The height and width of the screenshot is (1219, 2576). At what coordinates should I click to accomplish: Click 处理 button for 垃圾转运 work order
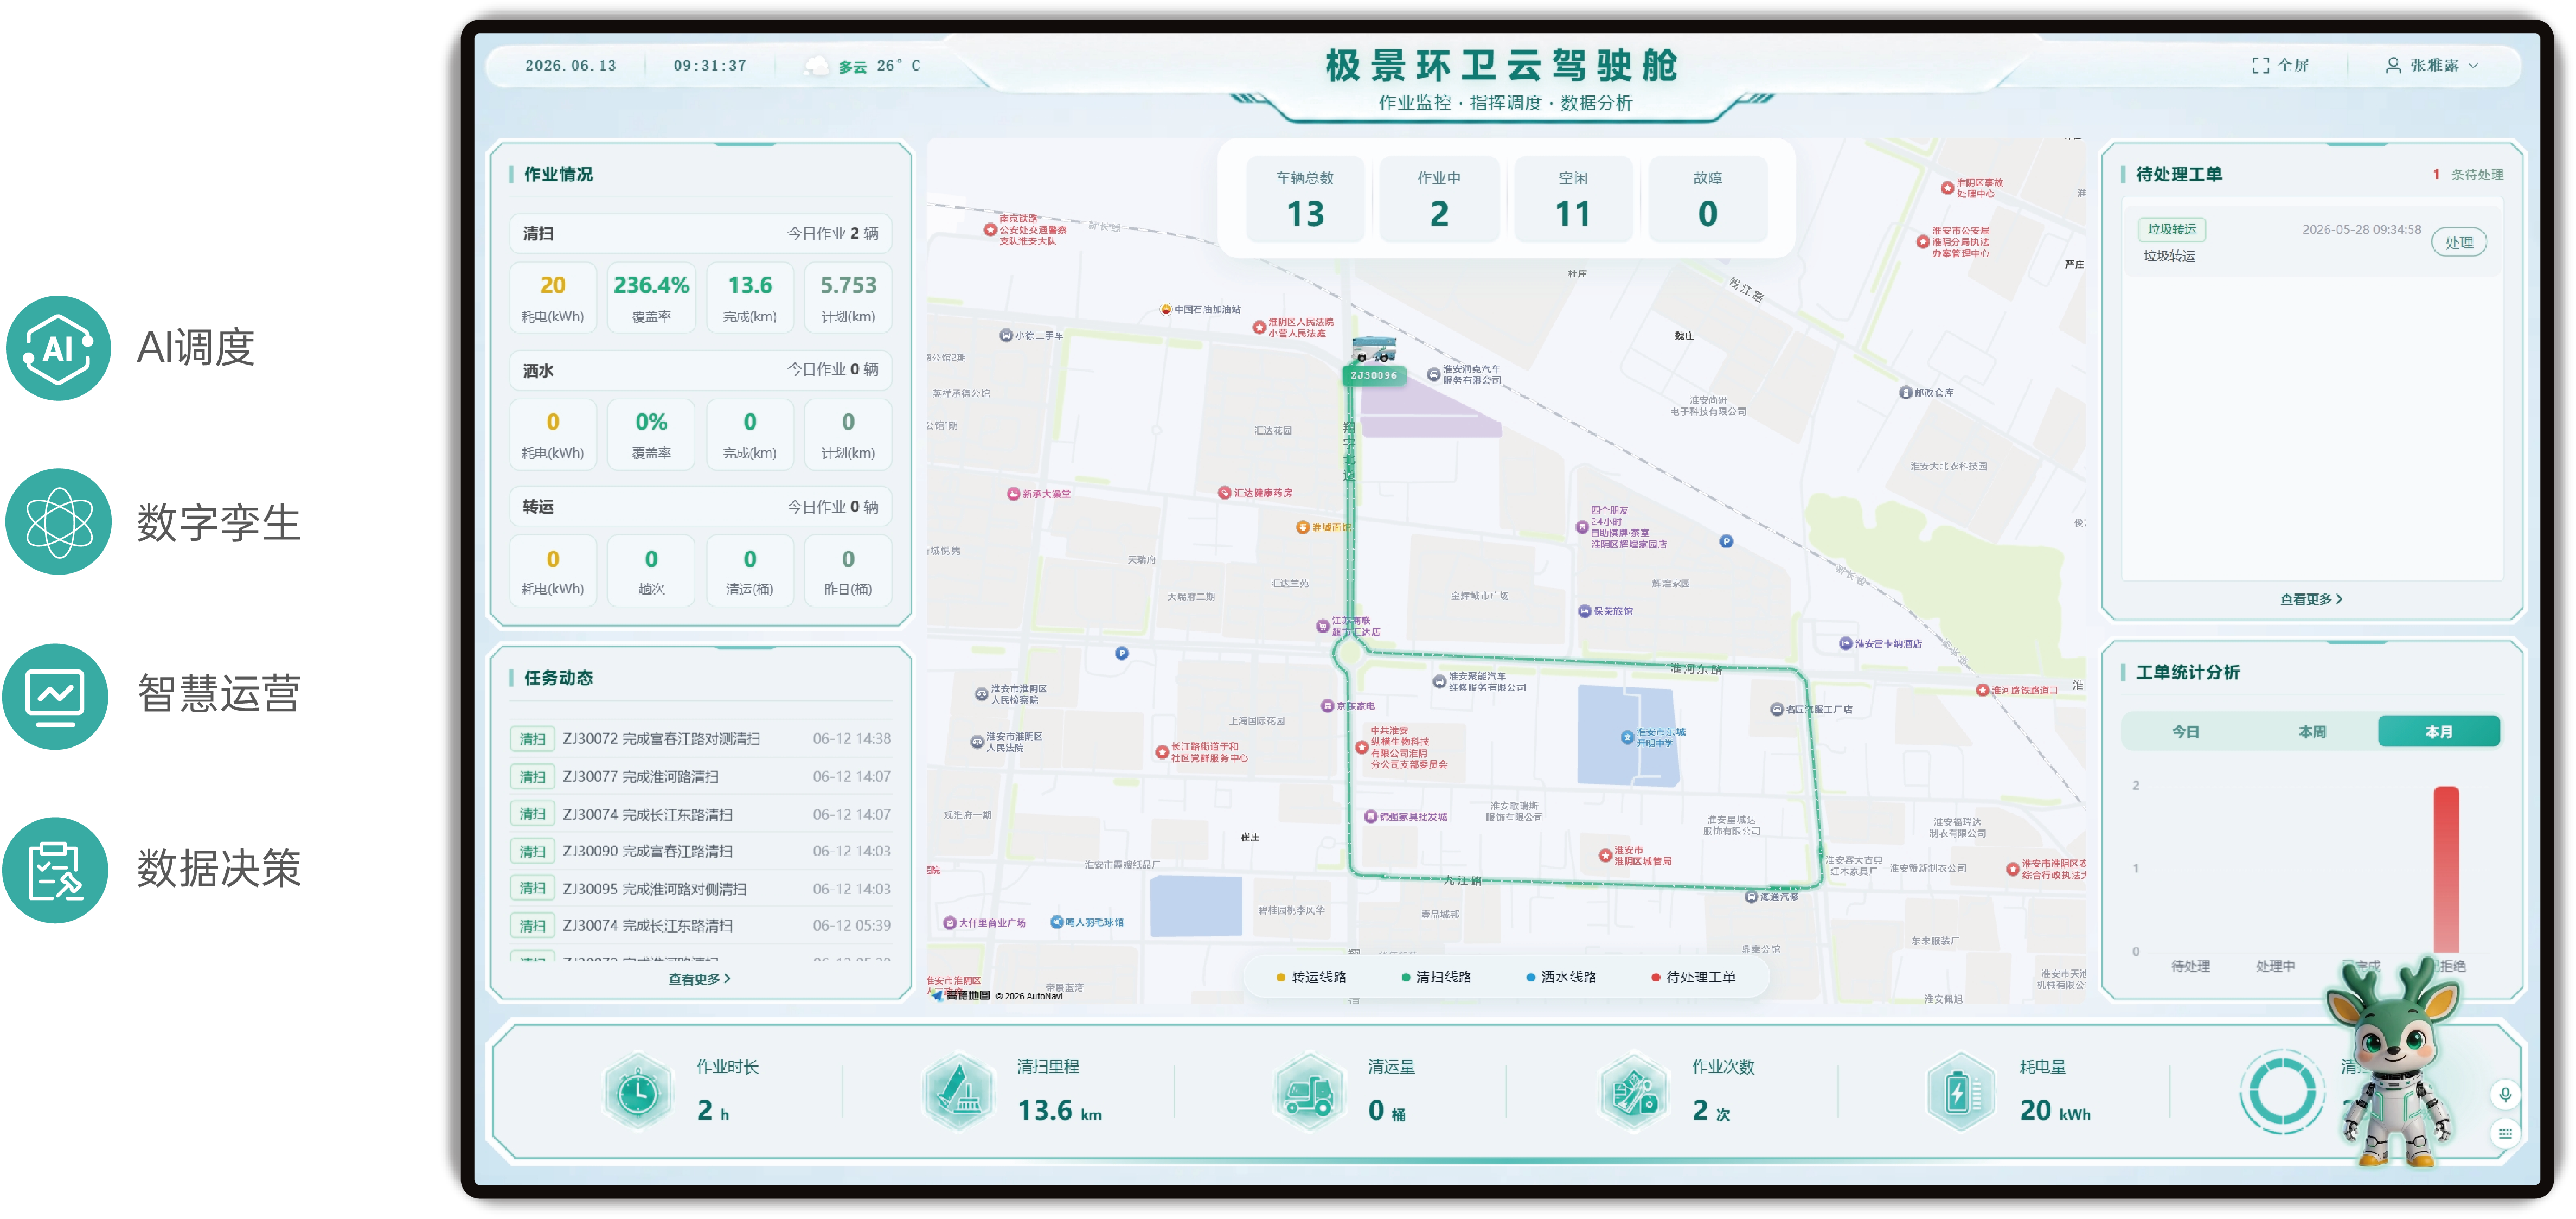coord(2458,242)
